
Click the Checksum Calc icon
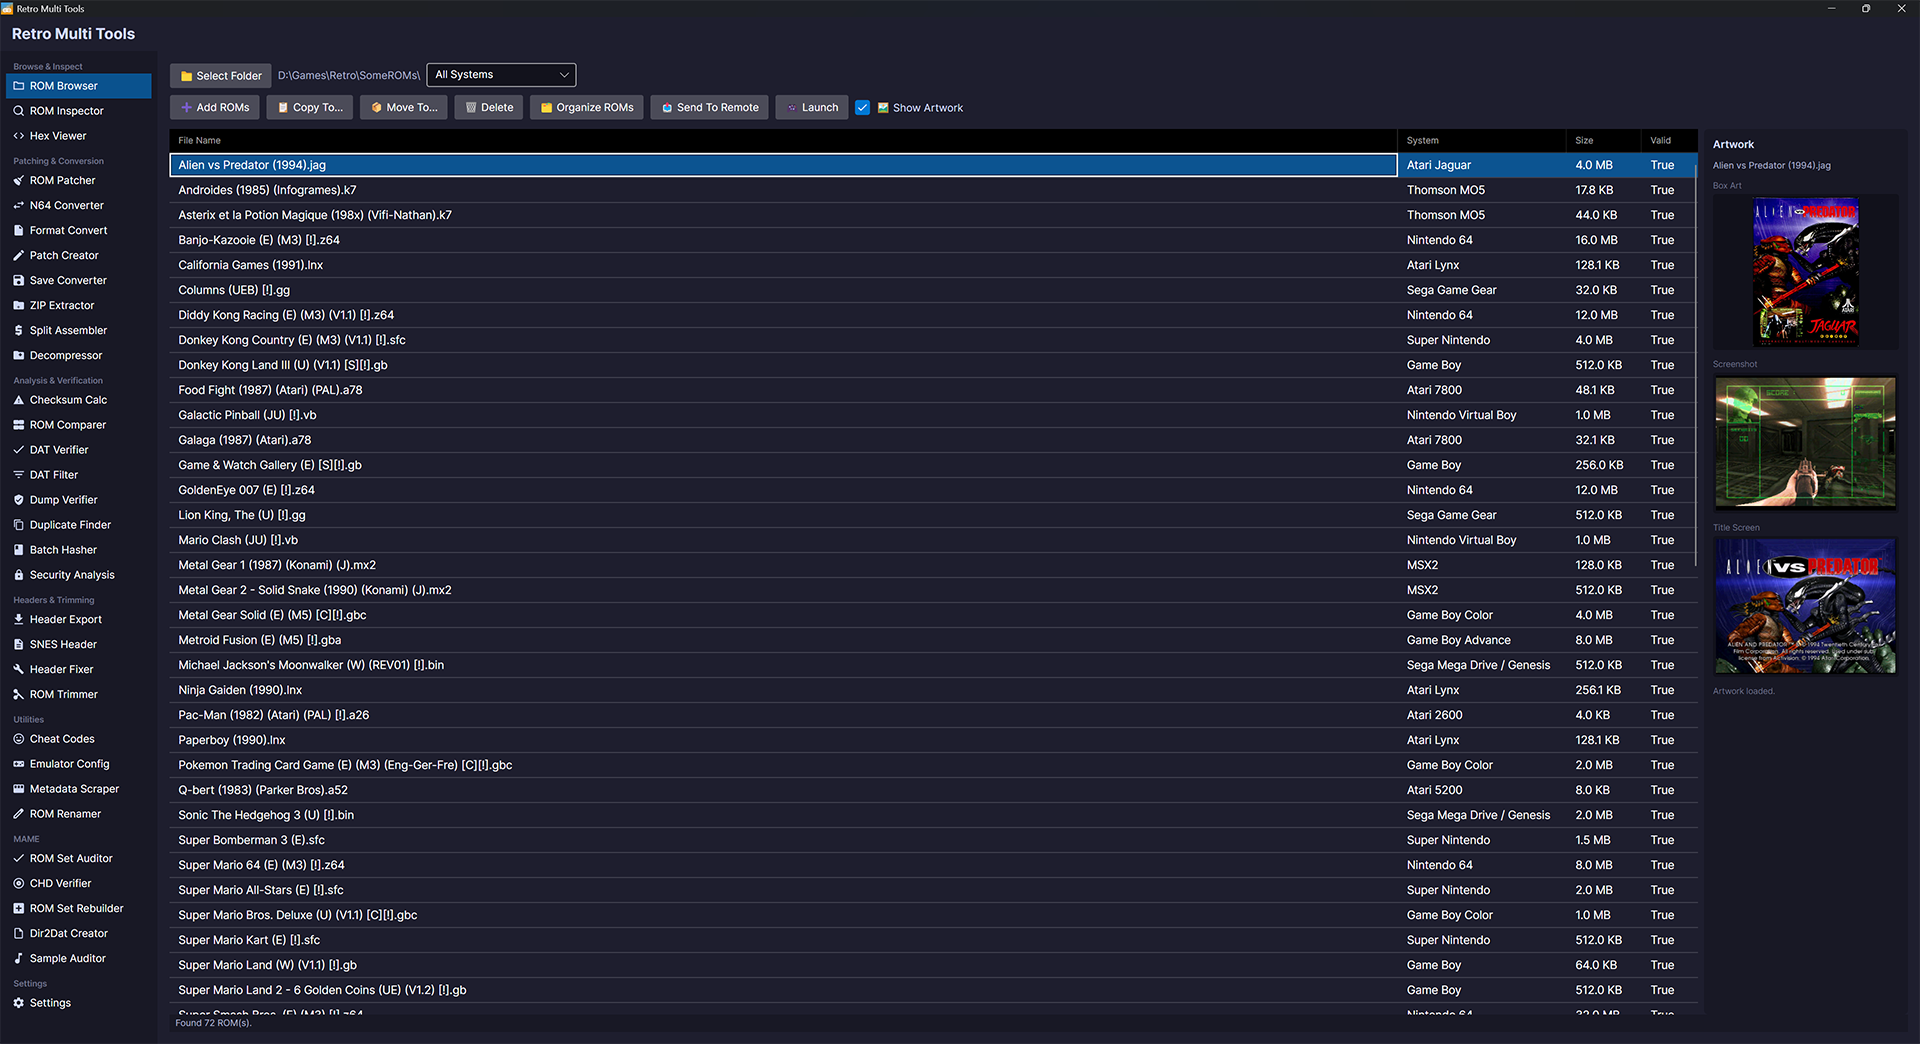pos(18,400)
